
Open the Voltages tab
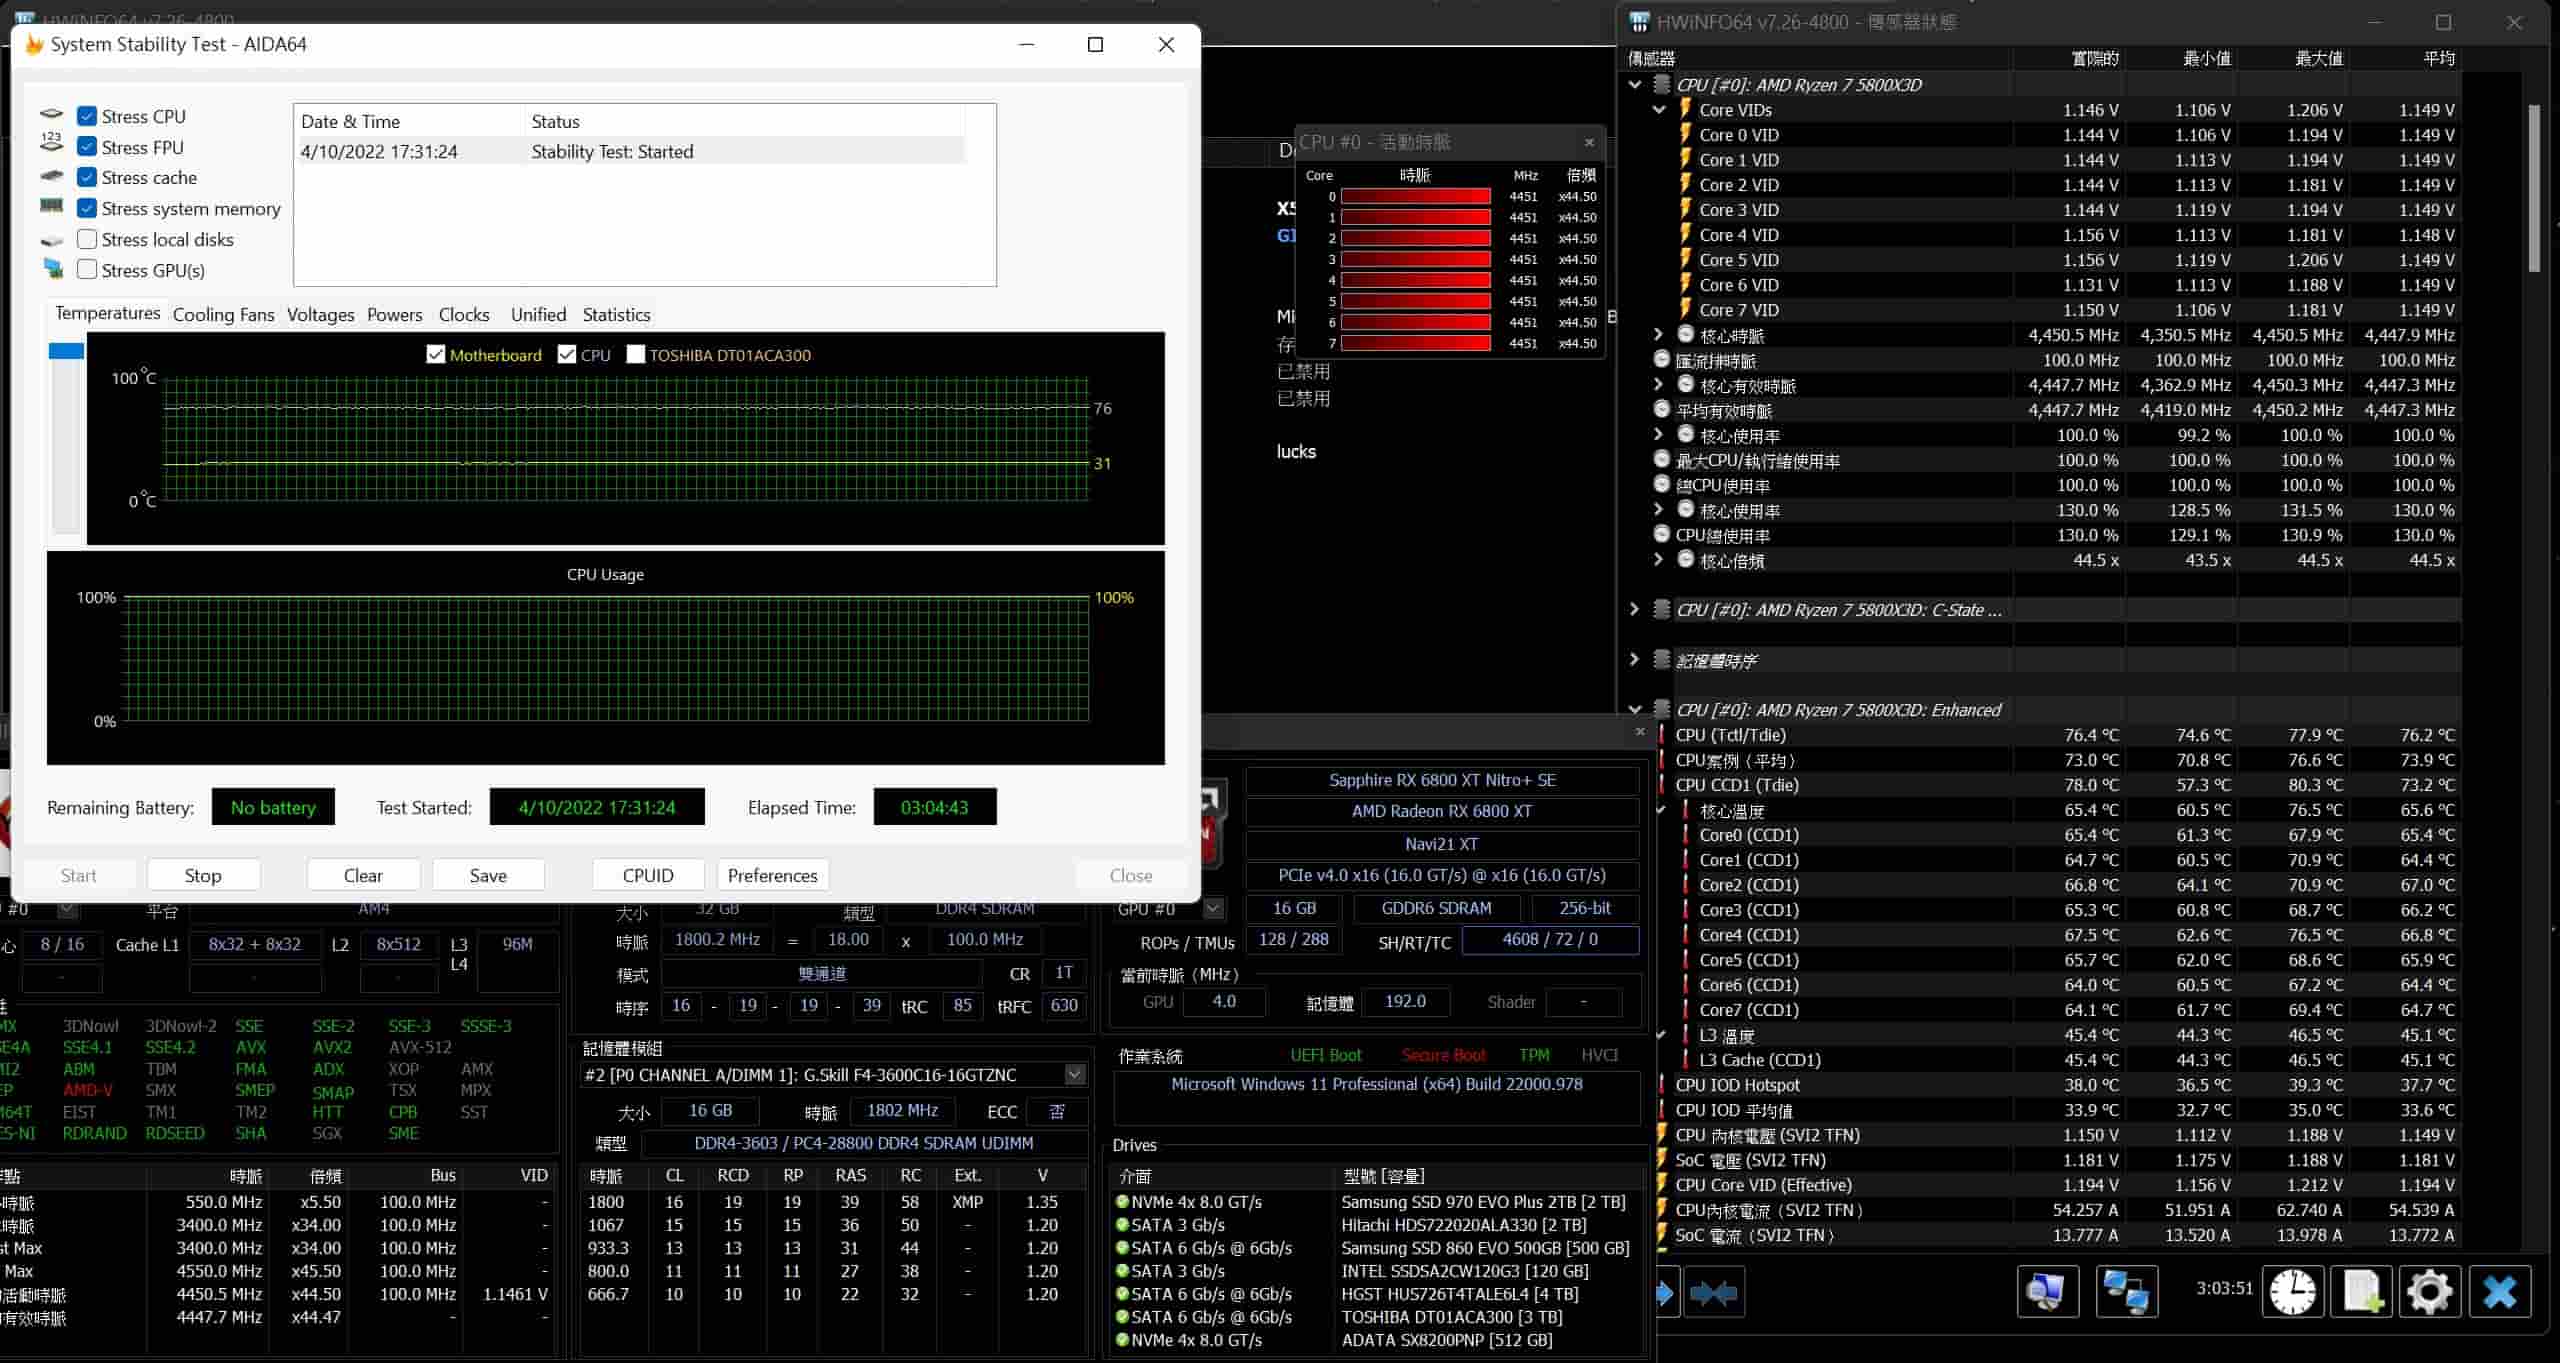tap(320, 314)
